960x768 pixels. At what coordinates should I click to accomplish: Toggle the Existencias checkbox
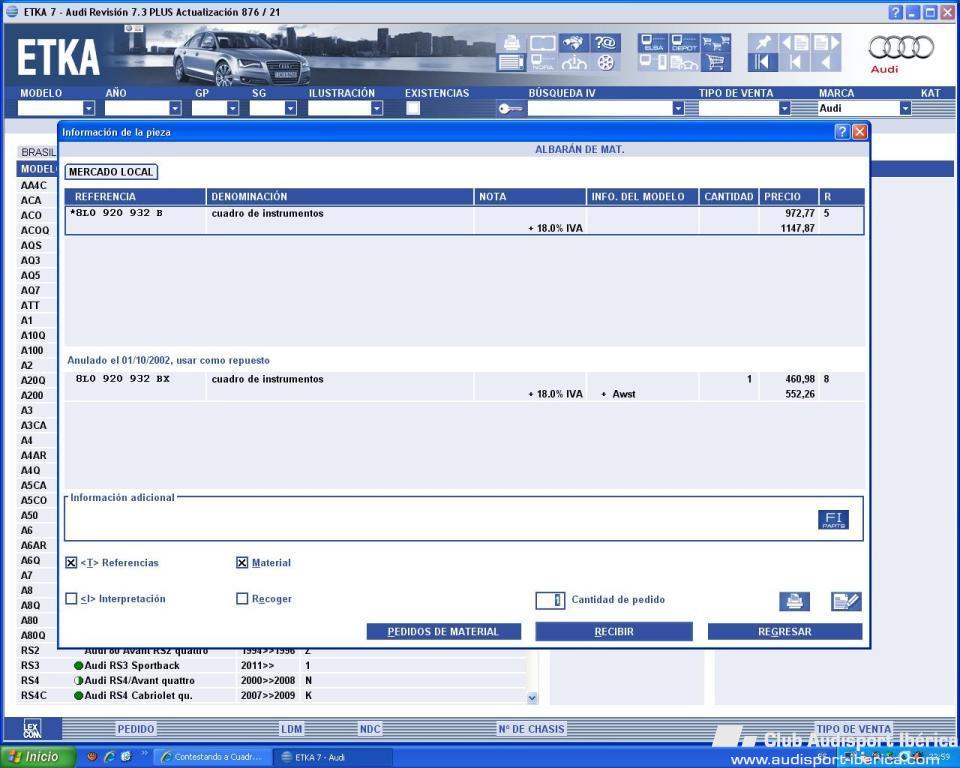[x=413, y=108]
